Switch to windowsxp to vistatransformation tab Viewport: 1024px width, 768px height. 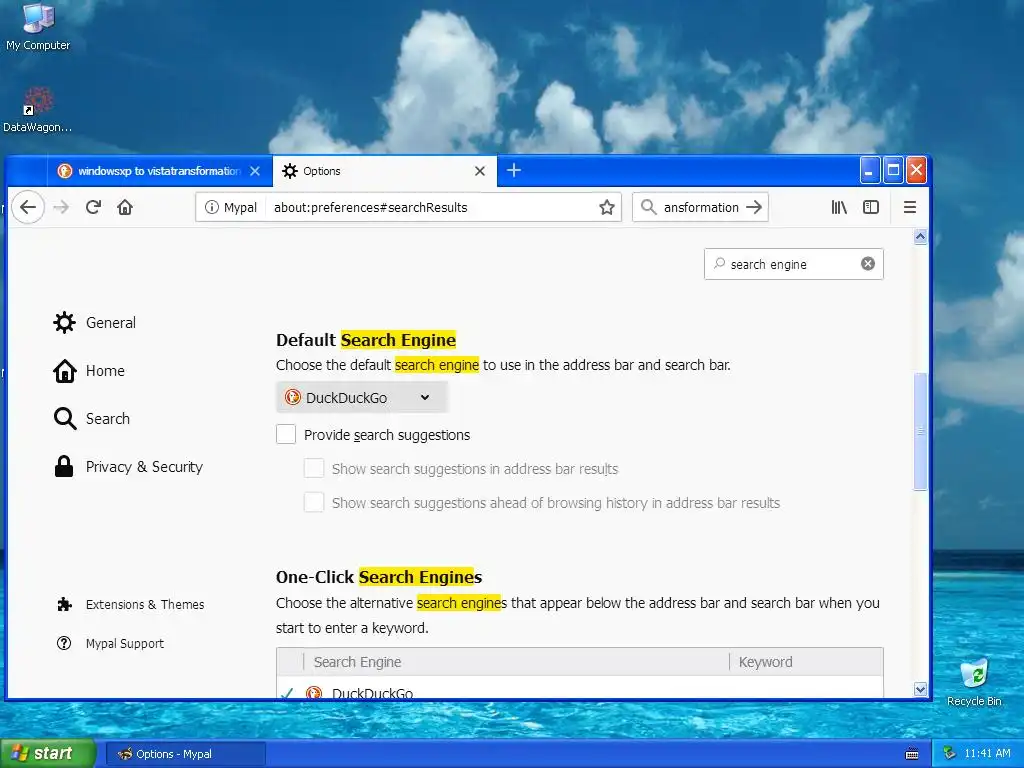point(159,171)
